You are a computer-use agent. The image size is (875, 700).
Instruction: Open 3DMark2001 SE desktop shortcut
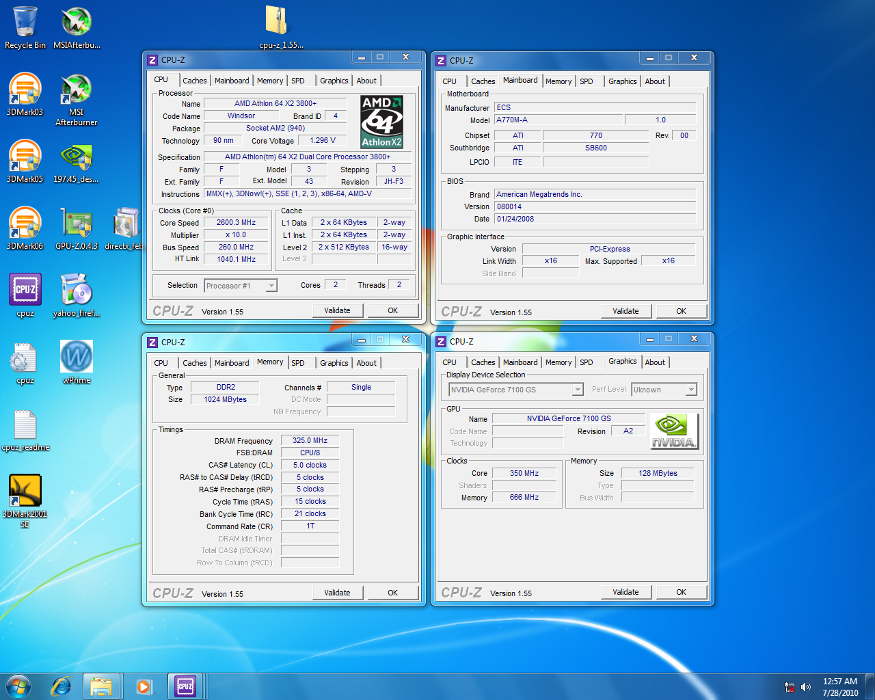(x=25, y=501)
